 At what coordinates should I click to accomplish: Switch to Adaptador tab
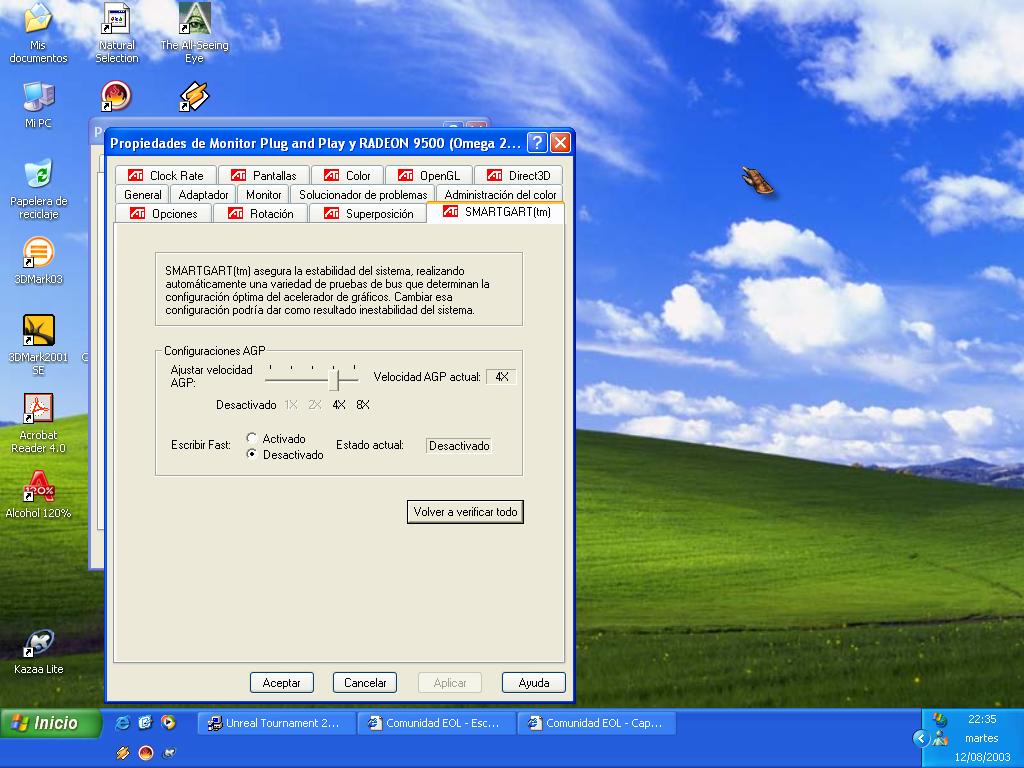203,195
